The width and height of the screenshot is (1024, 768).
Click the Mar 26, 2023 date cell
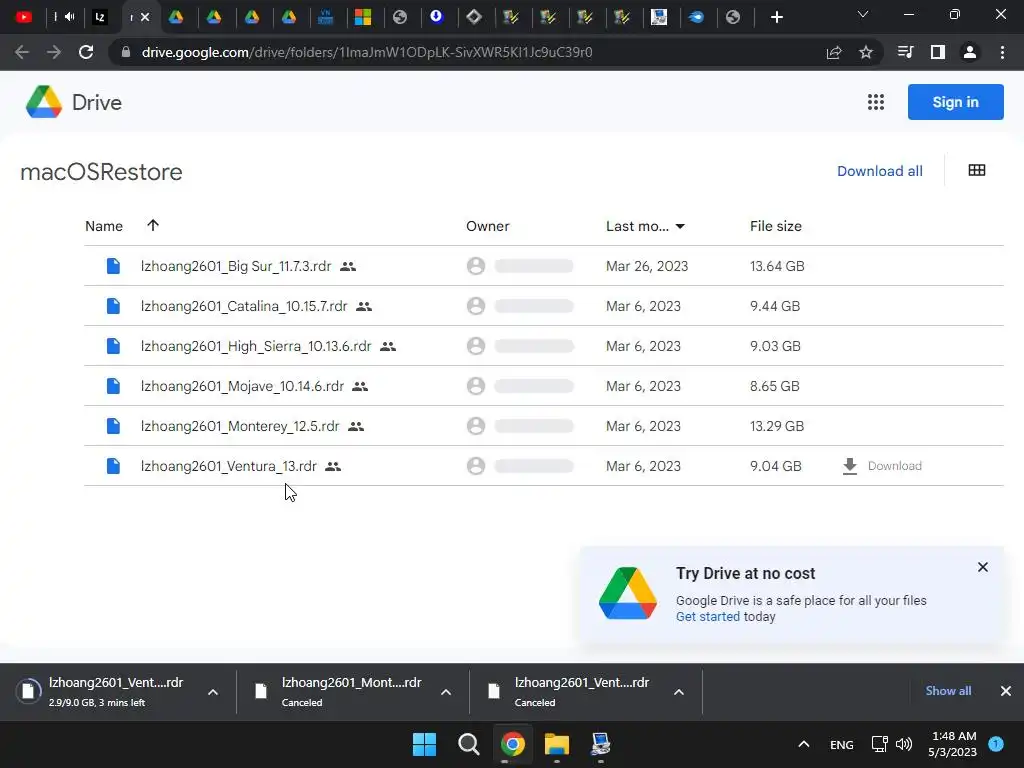click(647, 266)
